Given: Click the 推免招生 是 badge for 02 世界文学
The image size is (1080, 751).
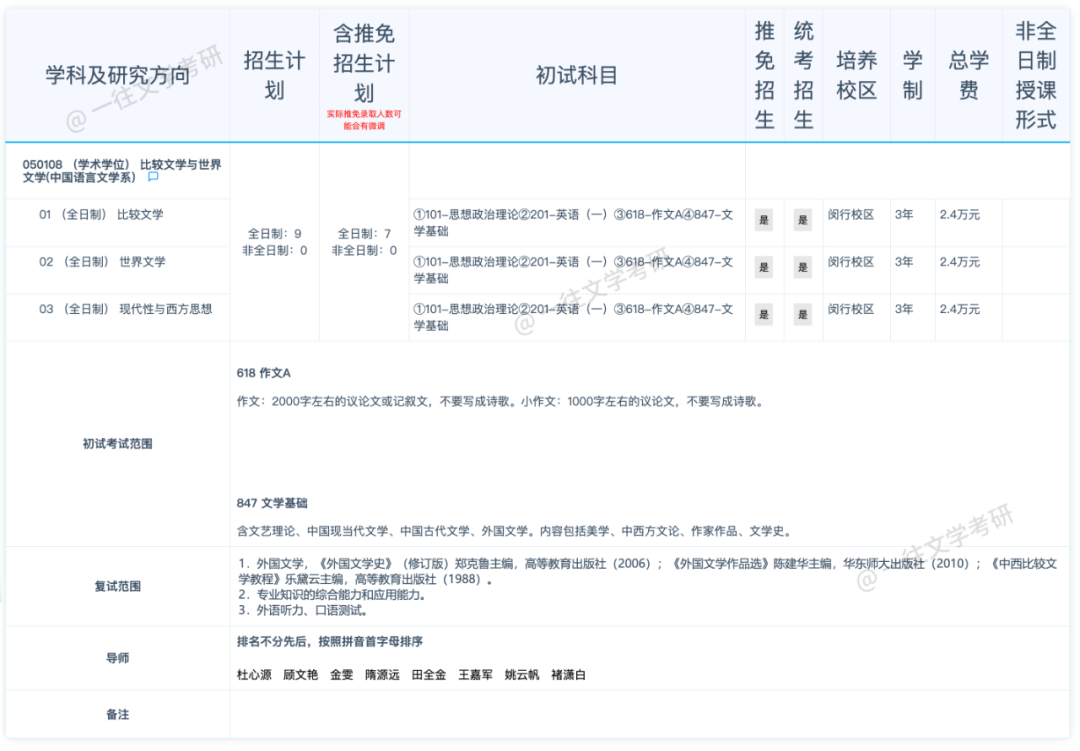Looking at the screenshot, I should click(763, 267).
